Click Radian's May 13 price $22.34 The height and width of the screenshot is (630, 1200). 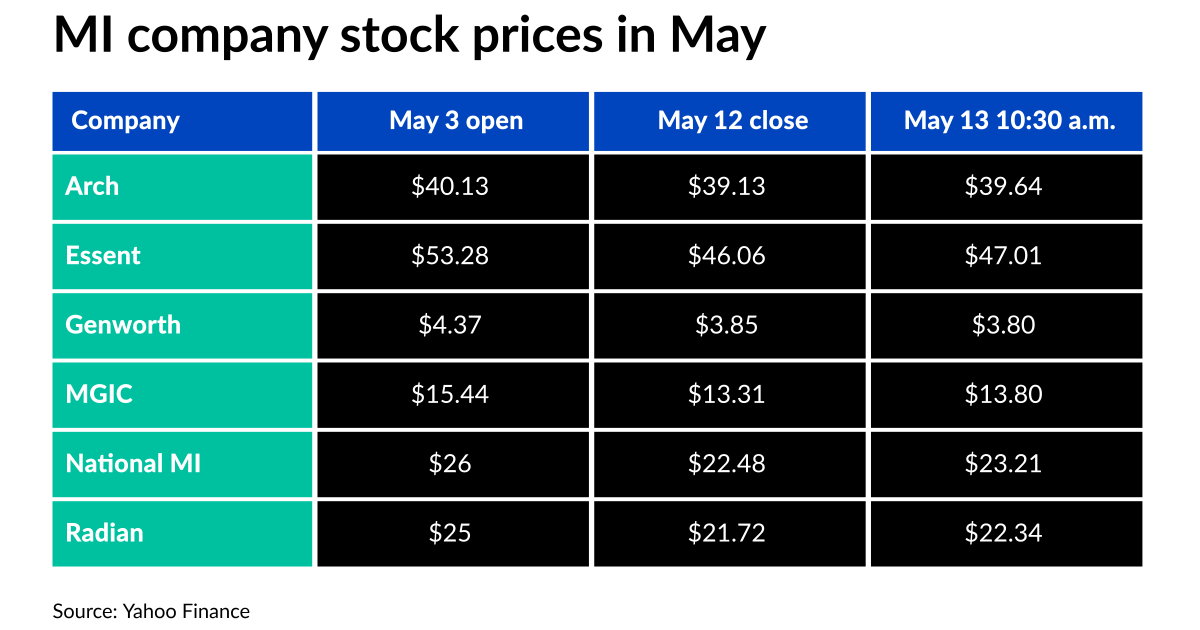(1003, 532)
